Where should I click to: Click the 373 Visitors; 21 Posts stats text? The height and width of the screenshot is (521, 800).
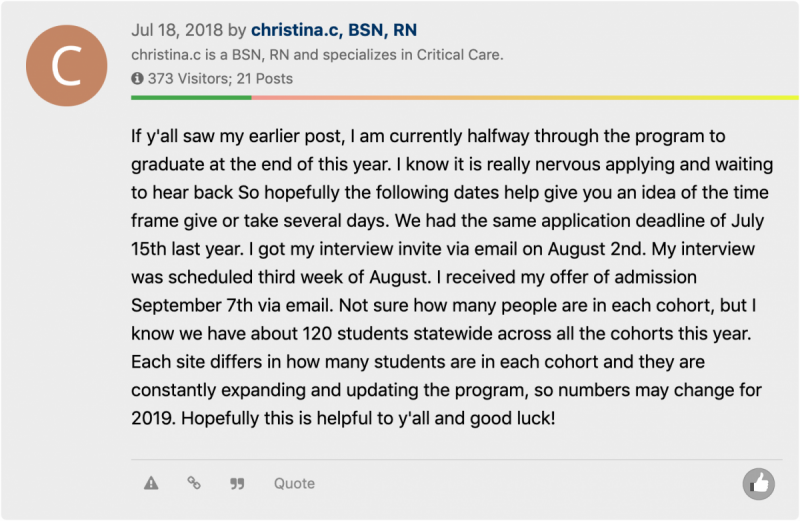coord(220,79)
